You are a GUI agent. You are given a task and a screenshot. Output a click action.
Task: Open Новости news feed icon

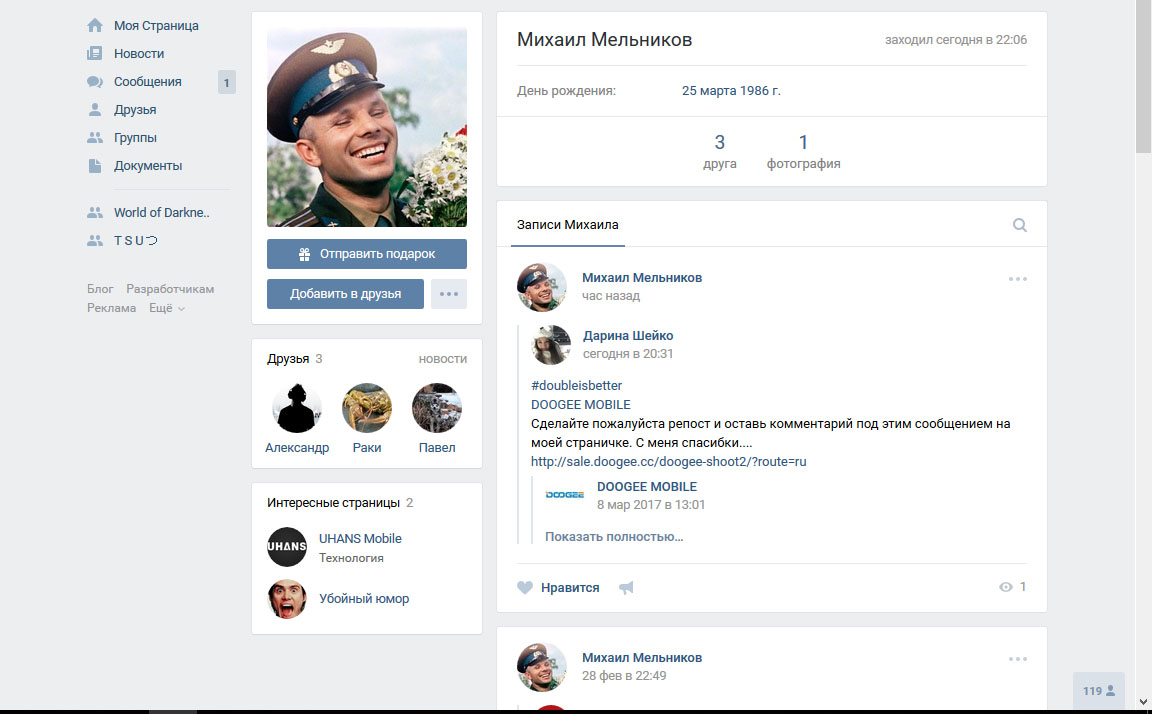pyautogui.click(x=95, y=54)
